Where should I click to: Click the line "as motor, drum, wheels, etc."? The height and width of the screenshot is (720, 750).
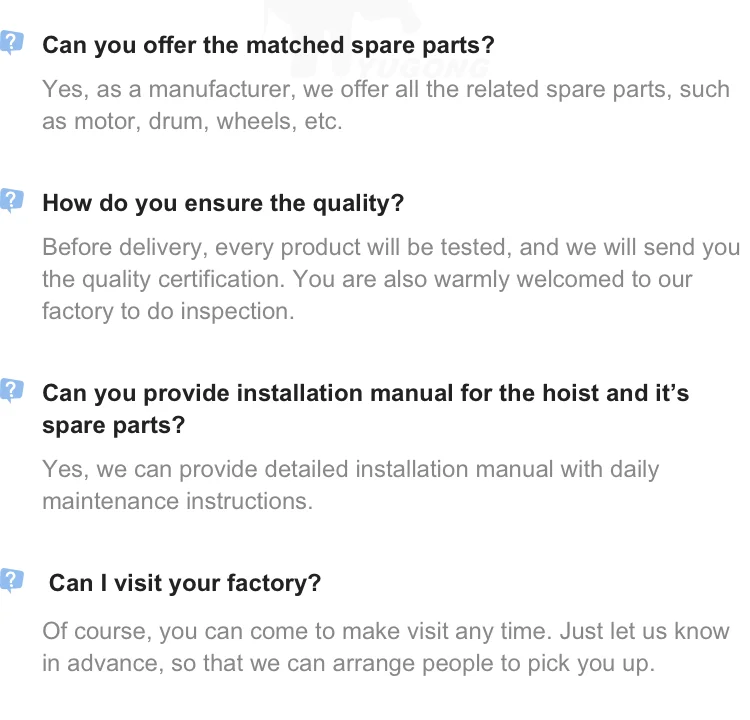(192, 122)
